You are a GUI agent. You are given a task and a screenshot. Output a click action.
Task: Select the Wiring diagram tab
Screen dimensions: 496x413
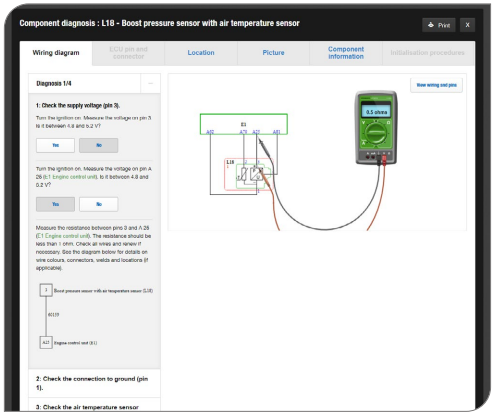(56, 53)
